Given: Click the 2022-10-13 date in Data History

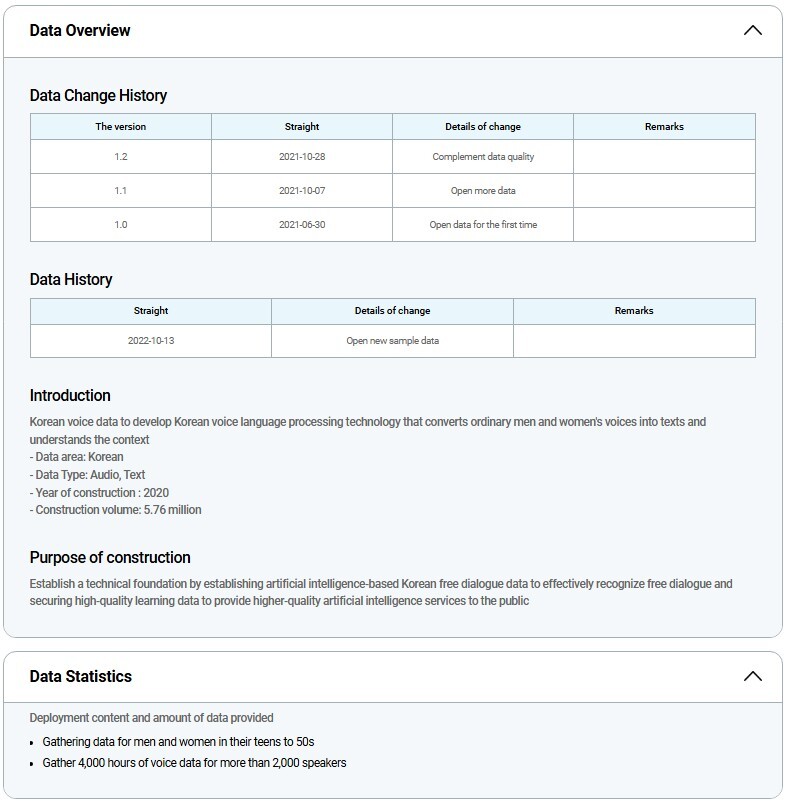Looking at the screenshot, I should coord(151,341).
